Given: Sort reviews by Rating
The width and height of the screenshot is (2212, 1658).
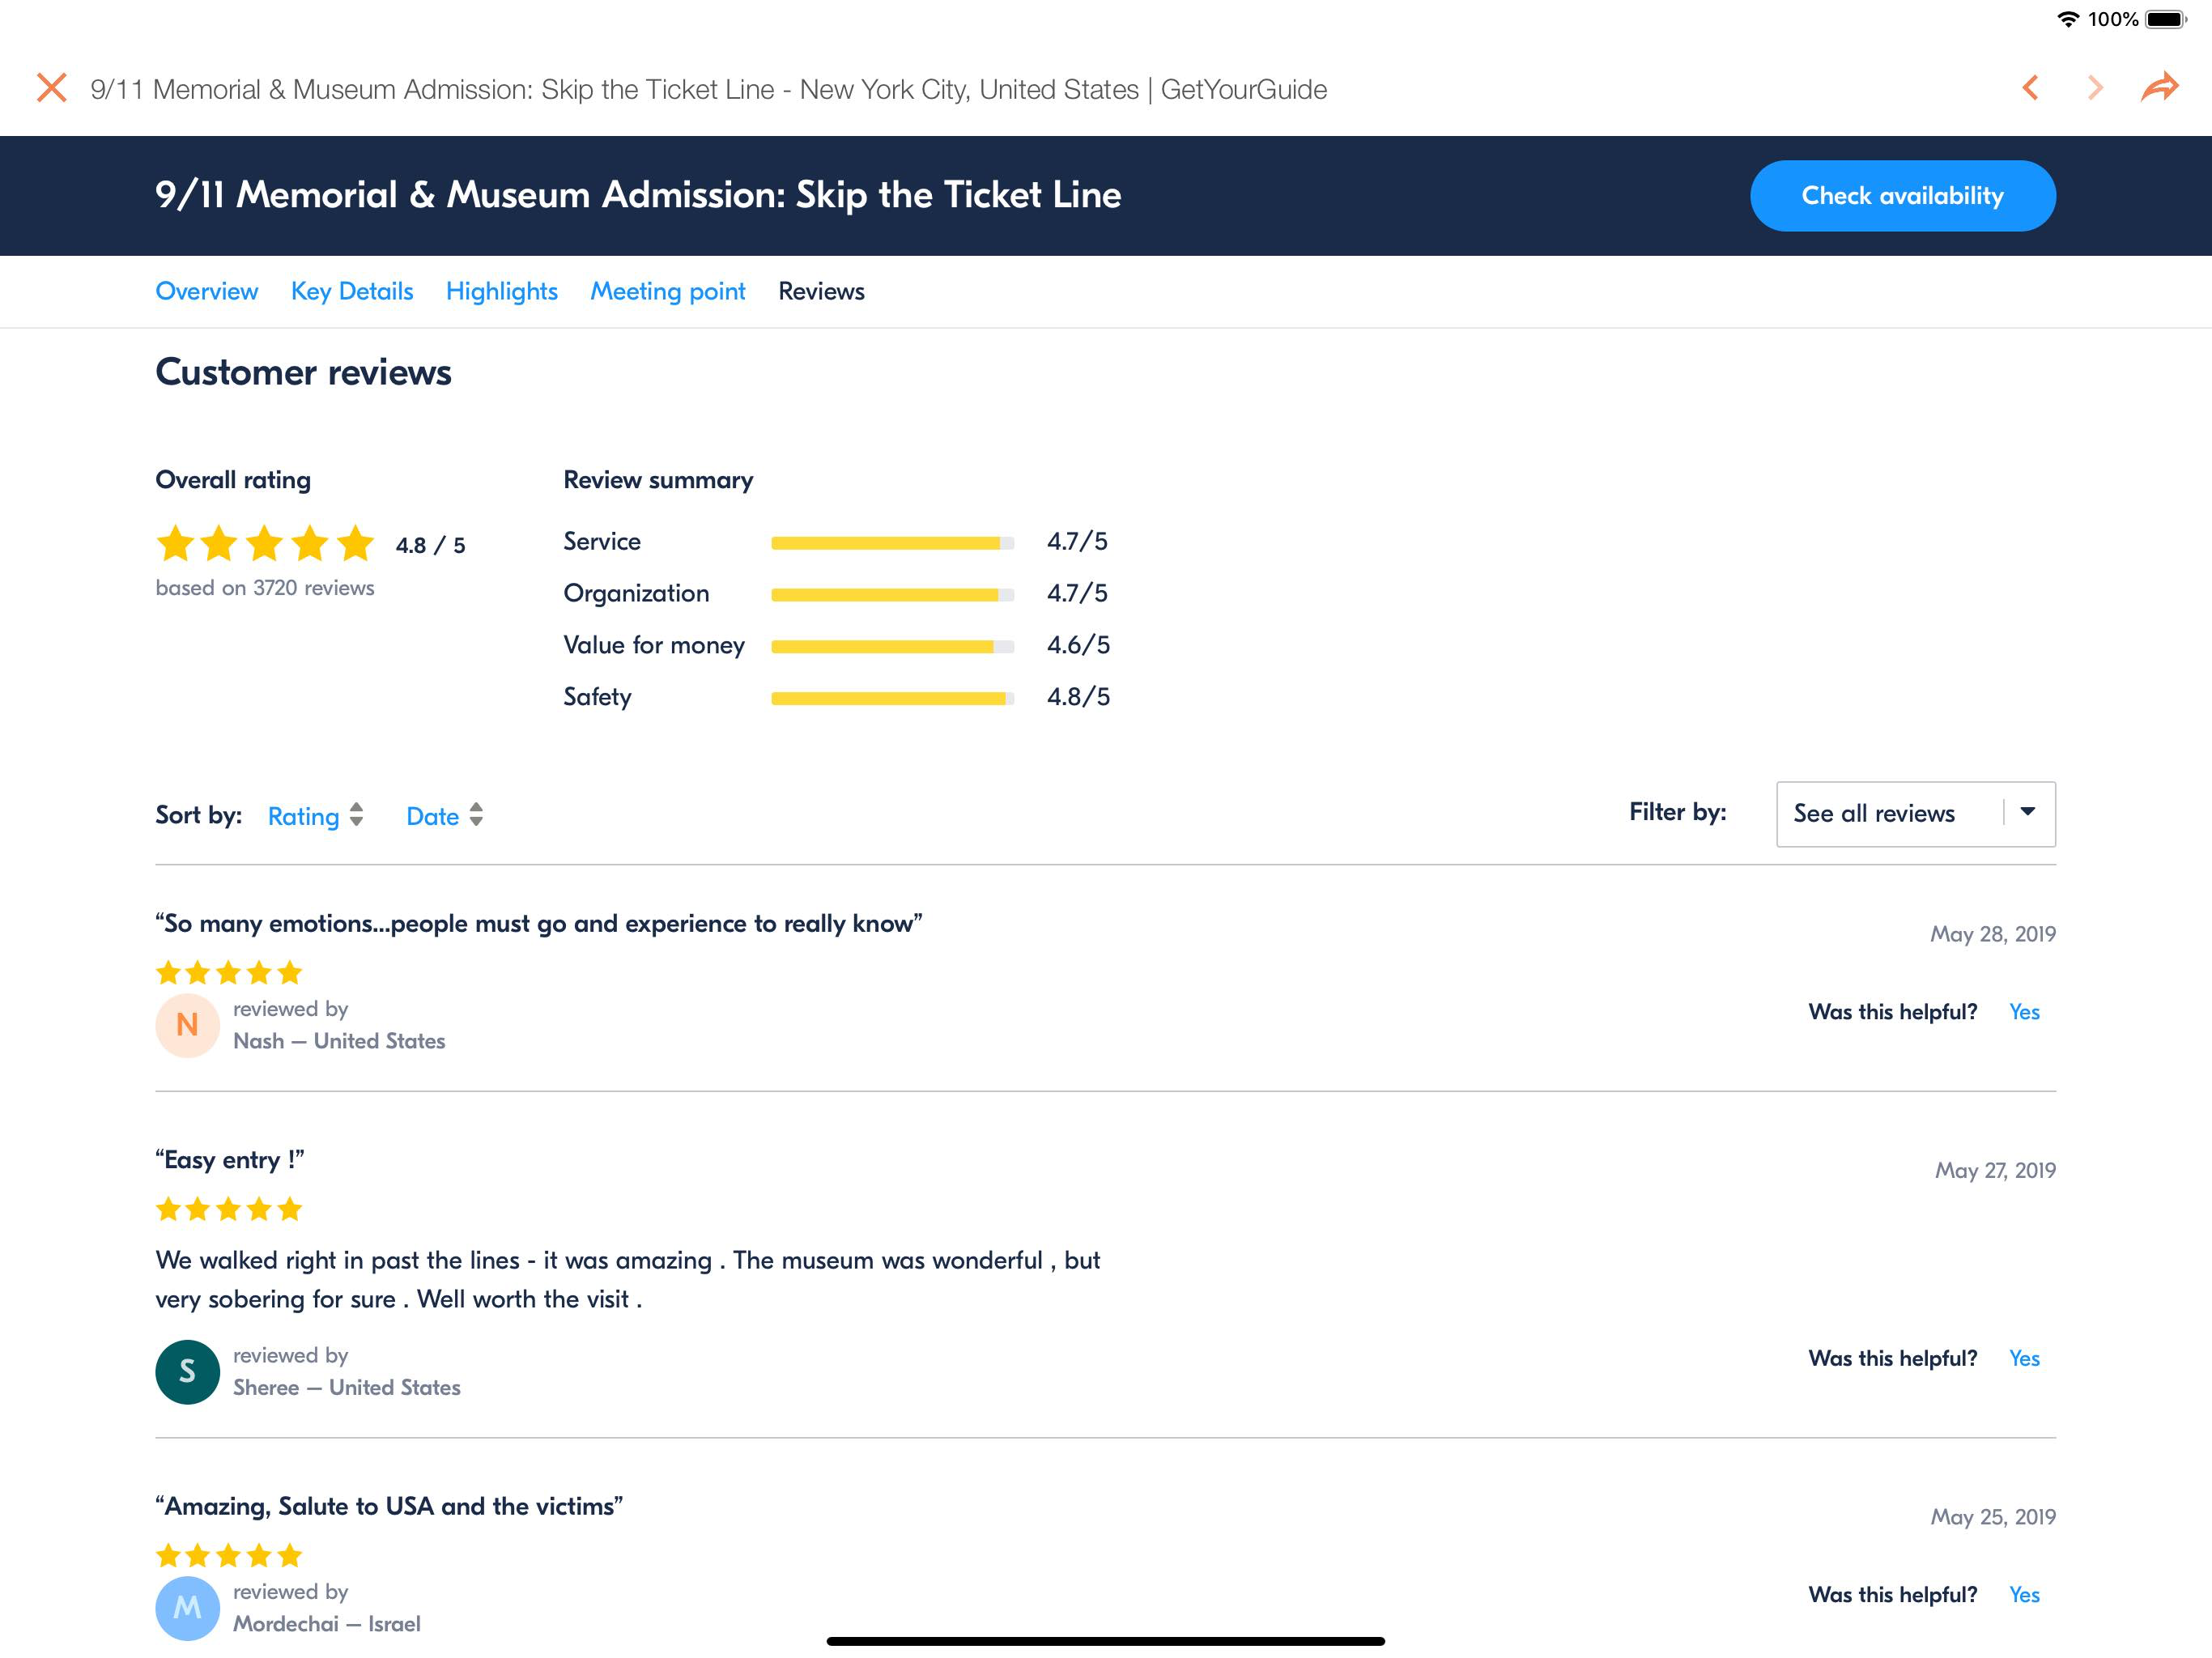Looking at the screenshot, I should pyautogui.click(x=304, y=816).
